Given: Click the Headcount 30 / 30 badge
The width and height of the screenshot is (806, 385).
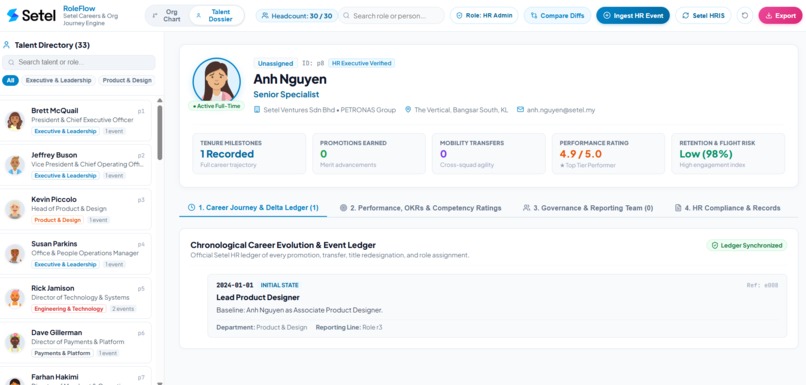Looking at the screenshot, I should point(297,15).
